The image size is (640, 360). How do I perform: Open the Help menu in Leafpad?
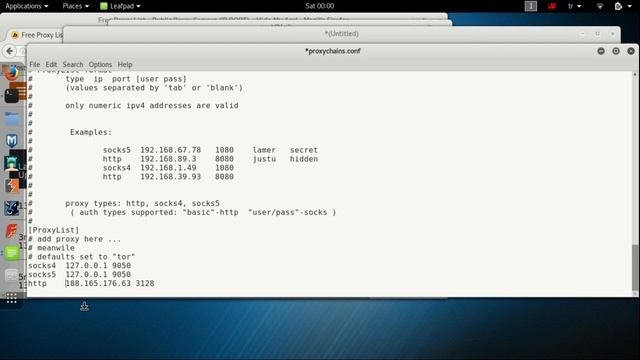coord(125,64)
